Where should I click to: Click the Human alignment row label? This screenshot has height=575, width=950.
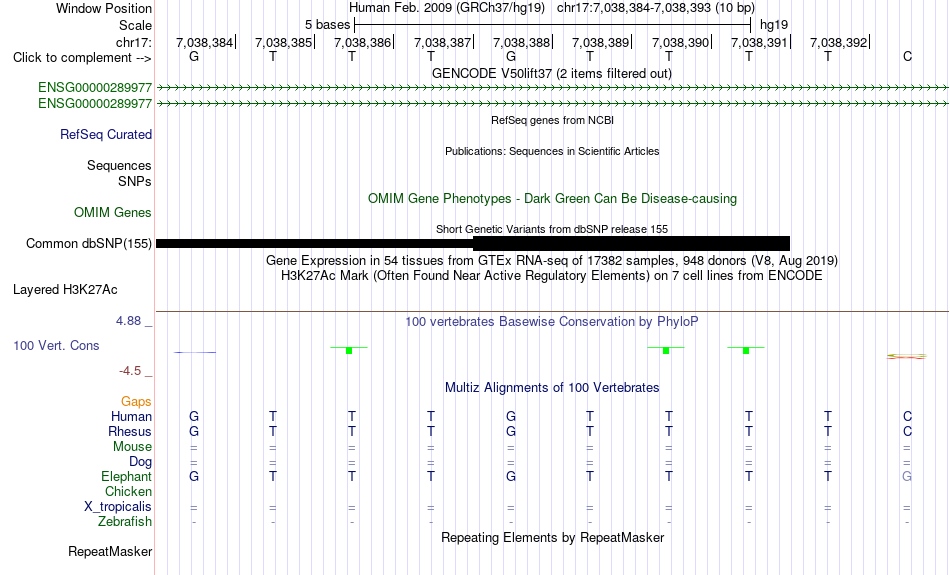coord(131,417)
